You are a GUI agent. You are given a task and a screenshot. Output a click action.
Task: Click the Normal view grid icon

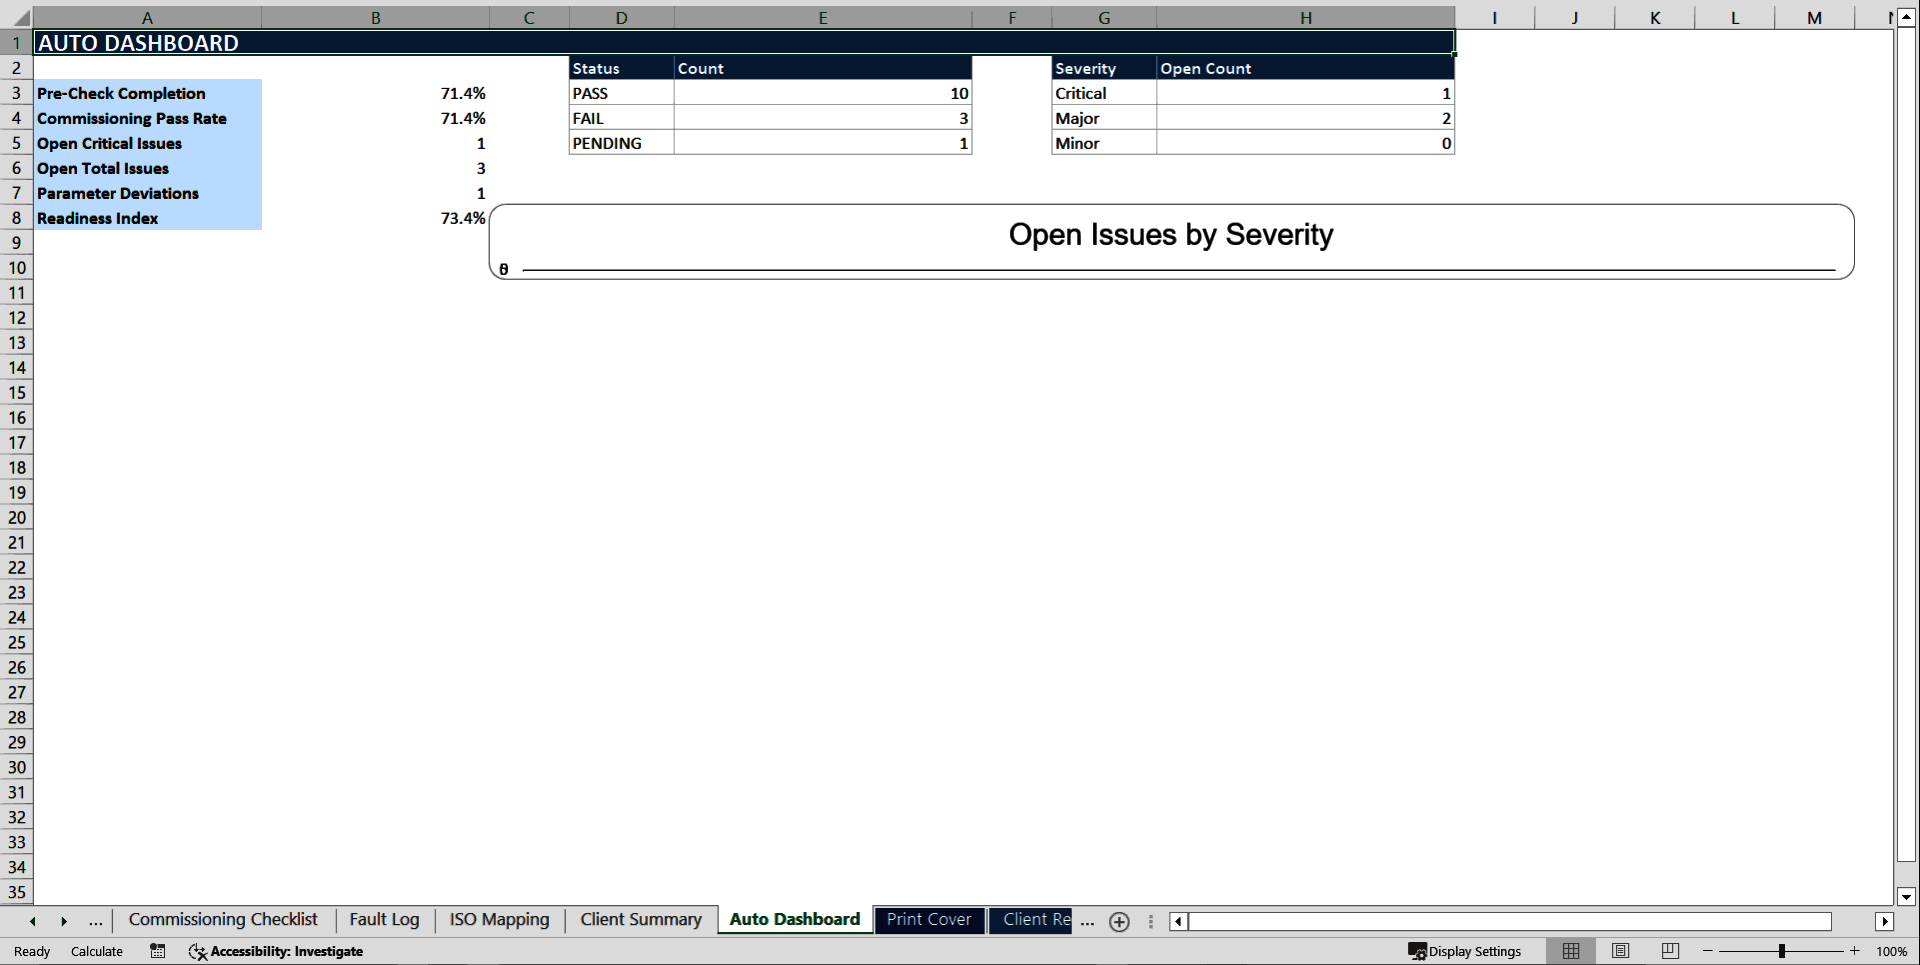[1570, 951]
